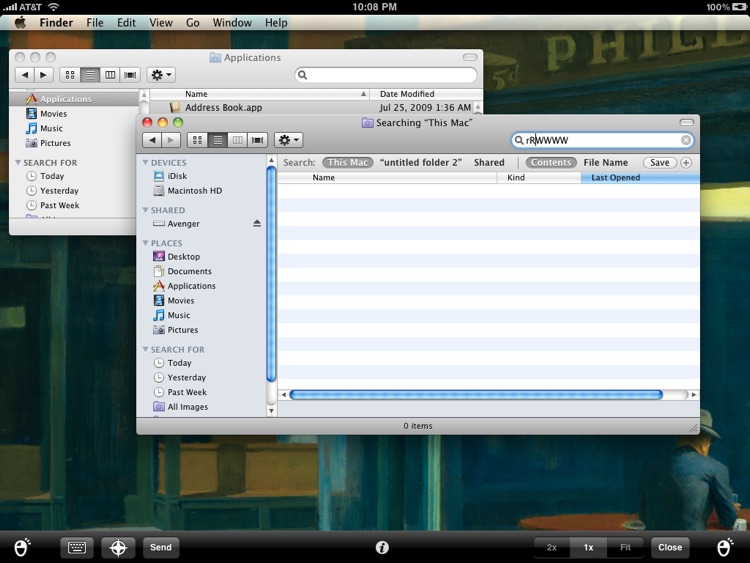Image resolution: width=750 pixels, height=563 pixels.
Task: Search by Contents
Action: (551, 163)
